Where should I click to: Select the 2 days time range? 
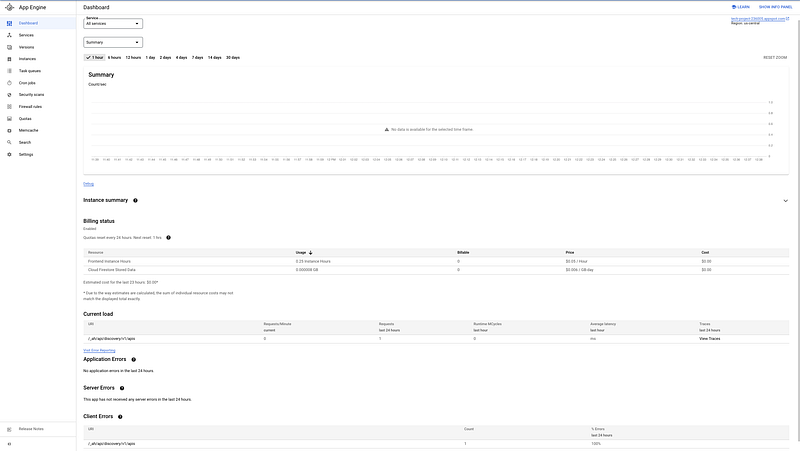coord(165,58)
